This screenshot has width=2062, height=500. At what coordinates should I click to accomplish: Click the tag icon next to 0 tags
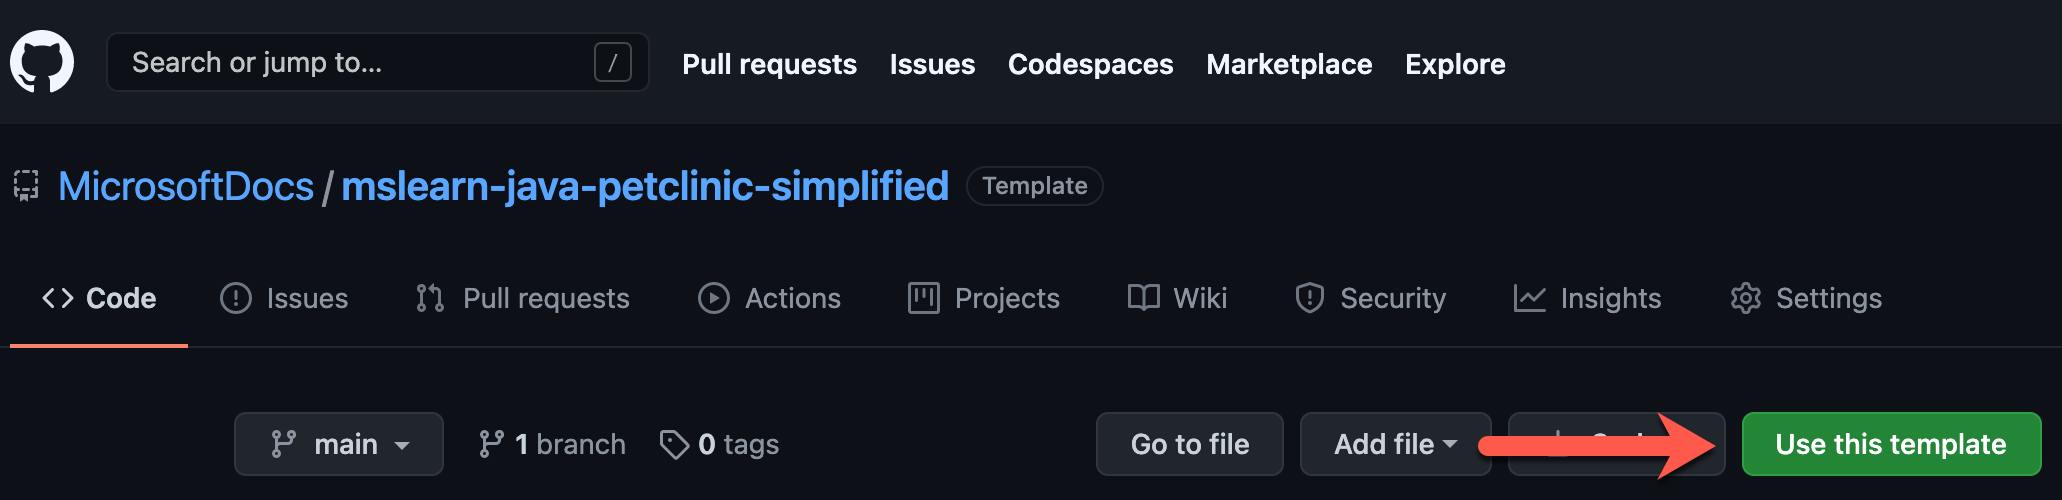pos(674,444)
